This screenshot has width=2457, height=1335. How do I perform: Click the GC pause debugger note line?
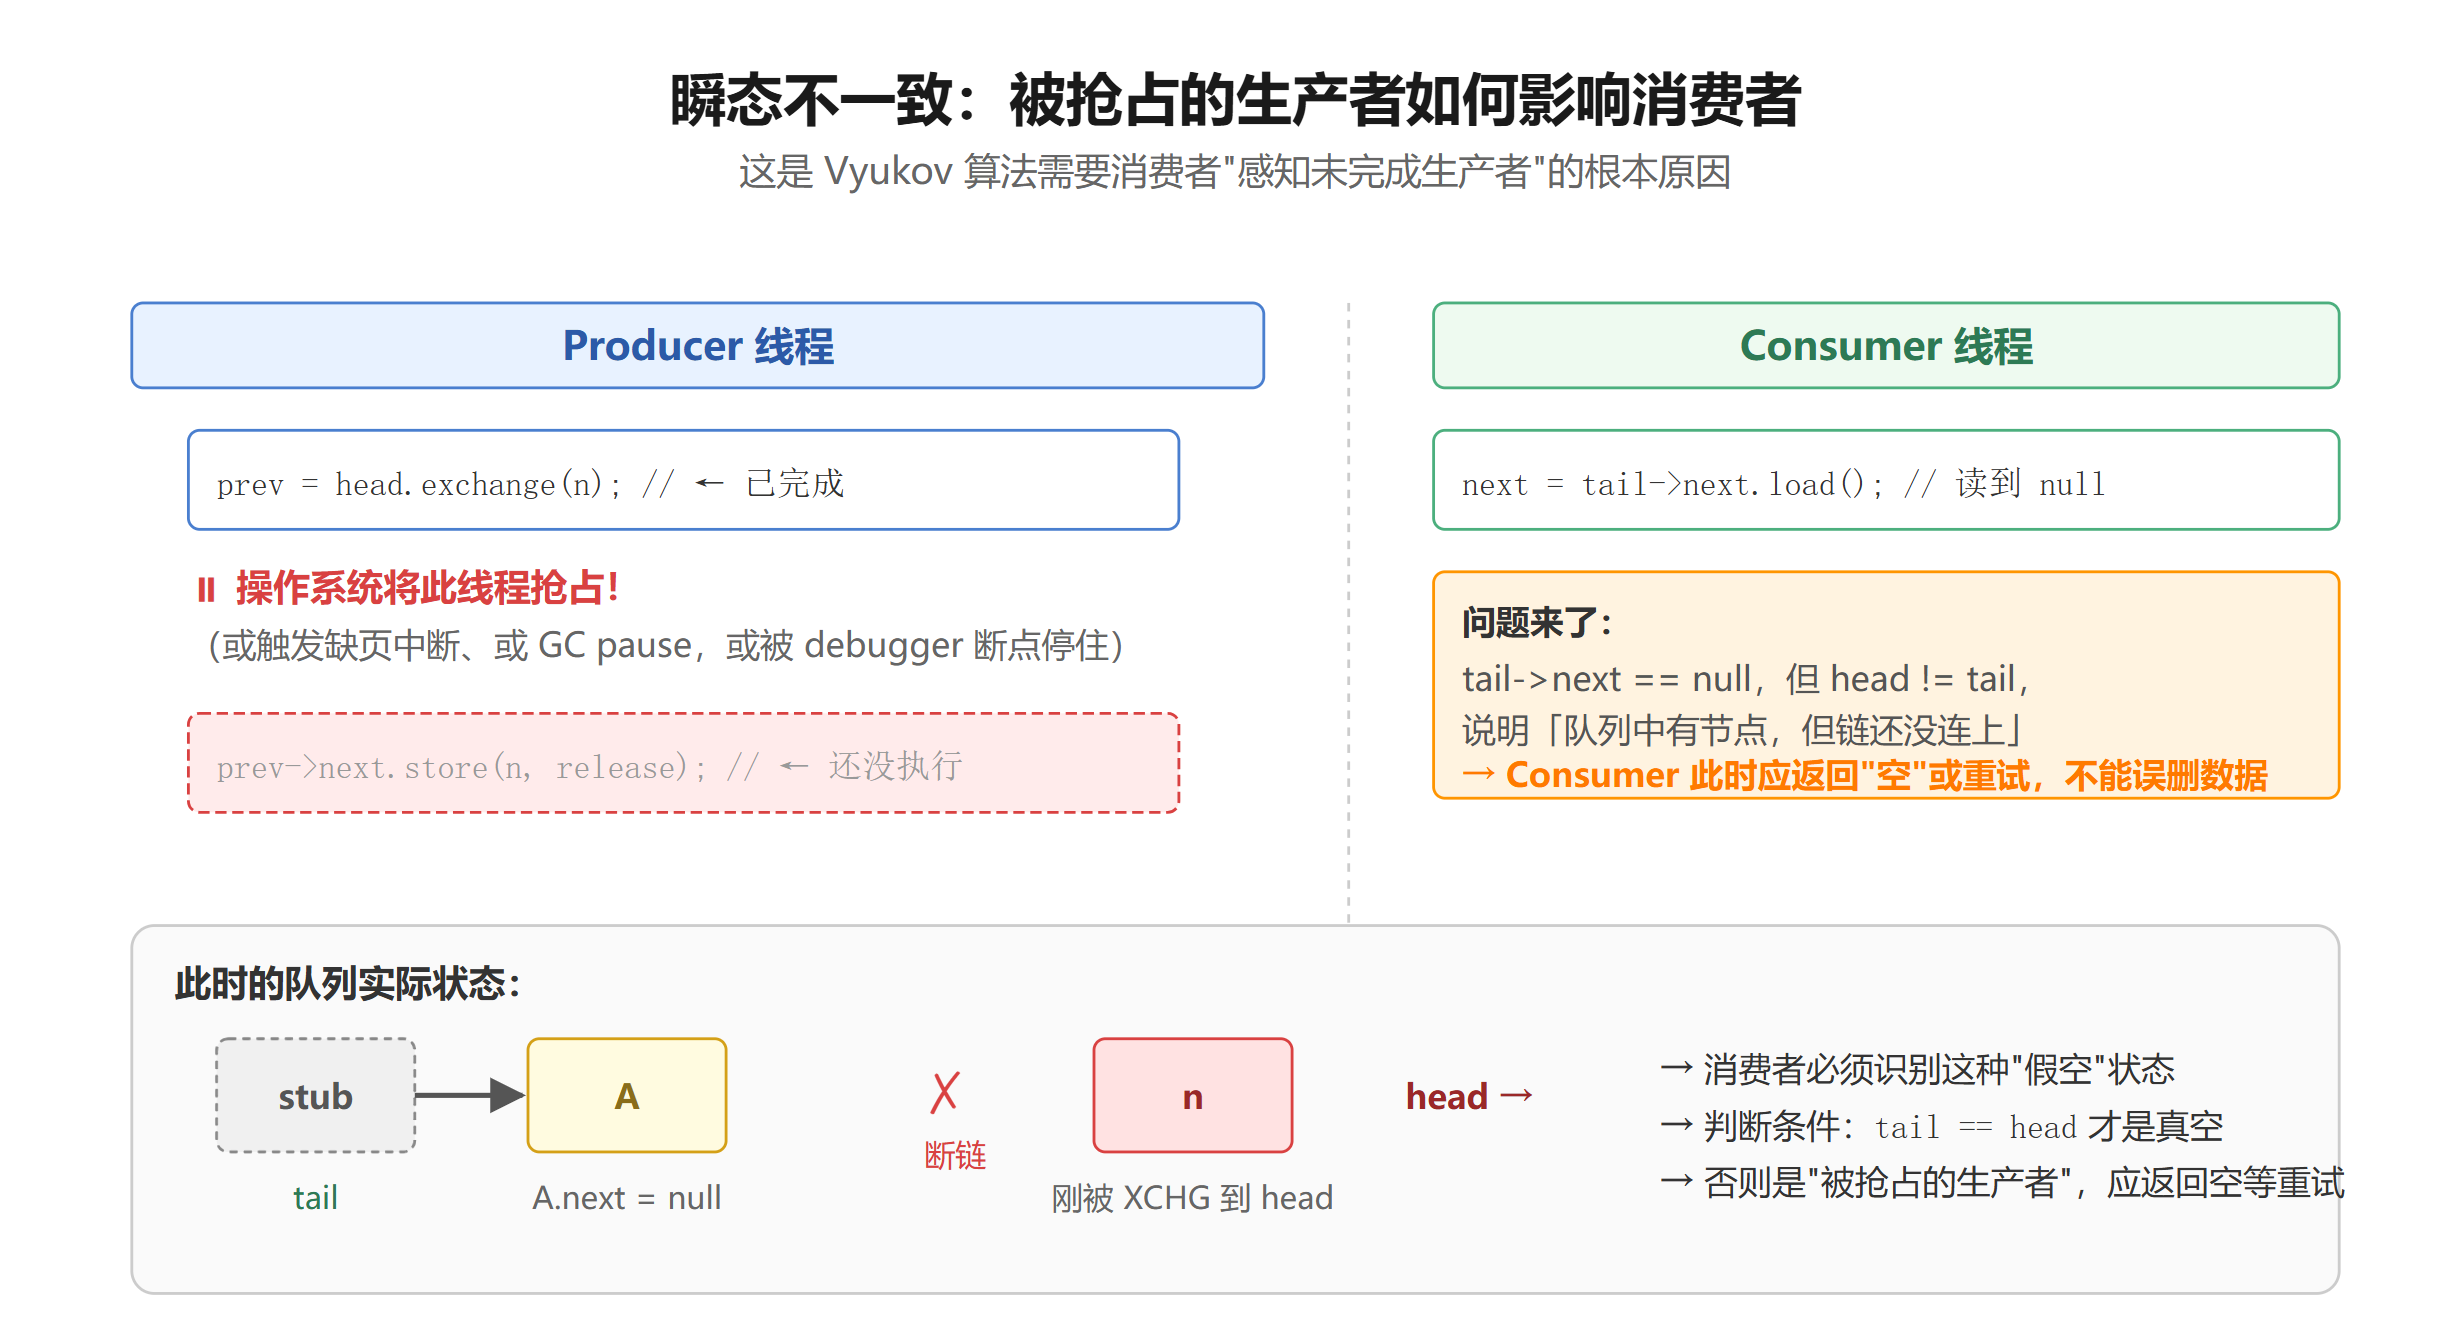(x=665, y=645)
